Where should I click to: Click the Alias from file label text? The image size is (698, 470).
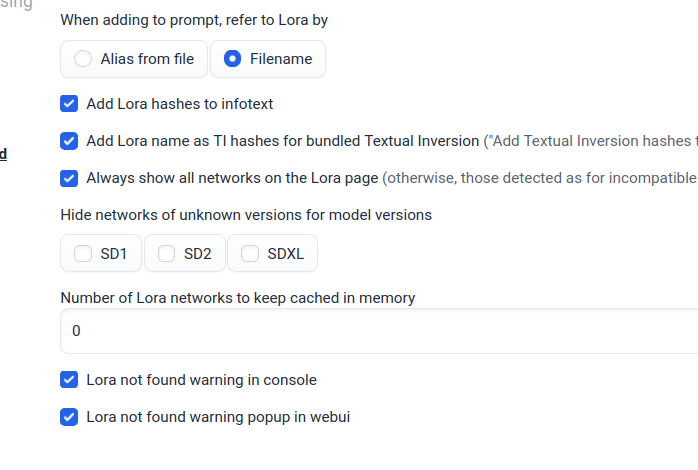[147, 59]
